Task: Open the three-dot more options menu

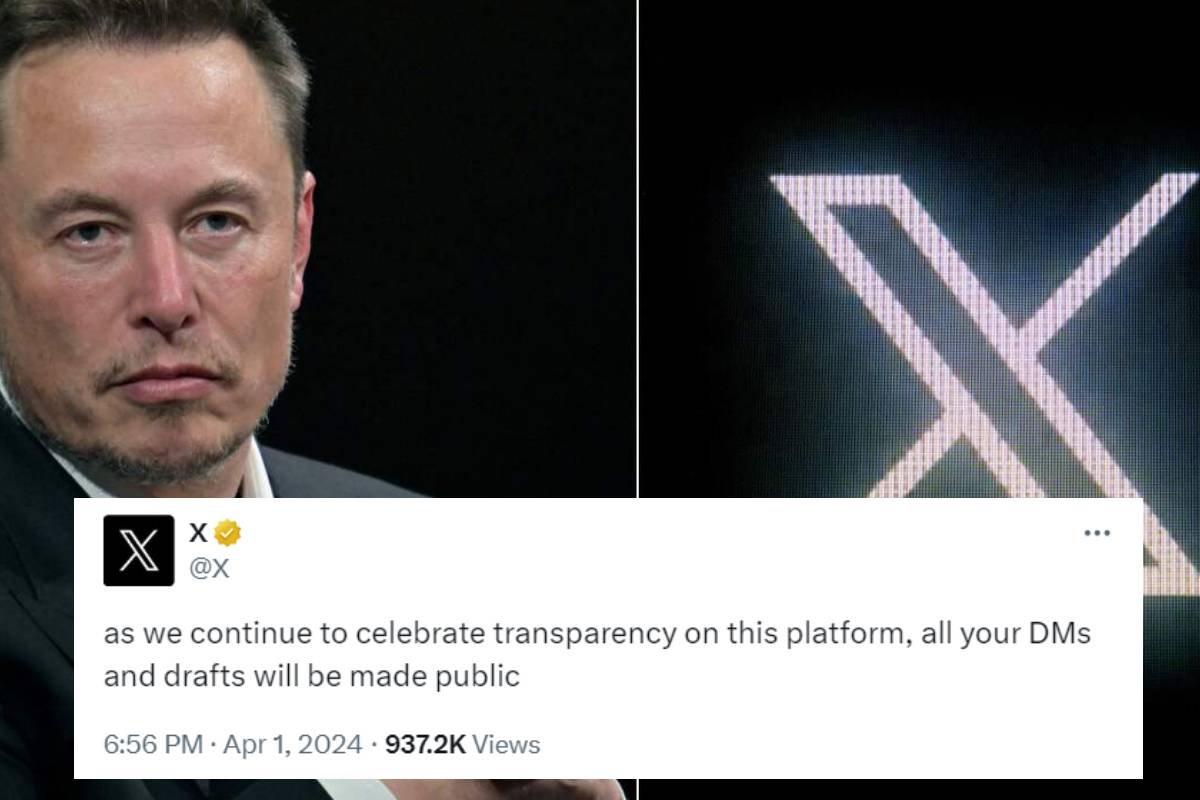Action: point(1097,533)
